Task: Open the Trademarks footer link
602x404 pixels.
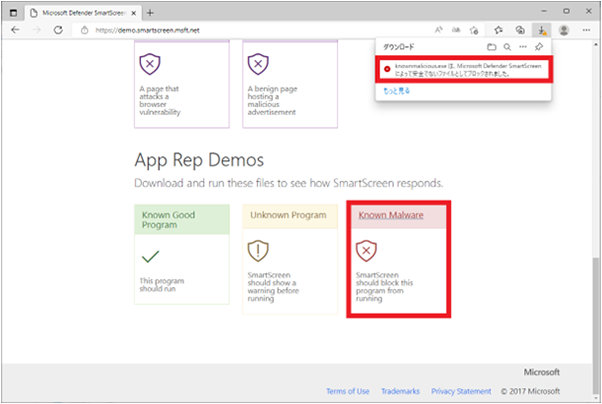Action: (400, 391)
